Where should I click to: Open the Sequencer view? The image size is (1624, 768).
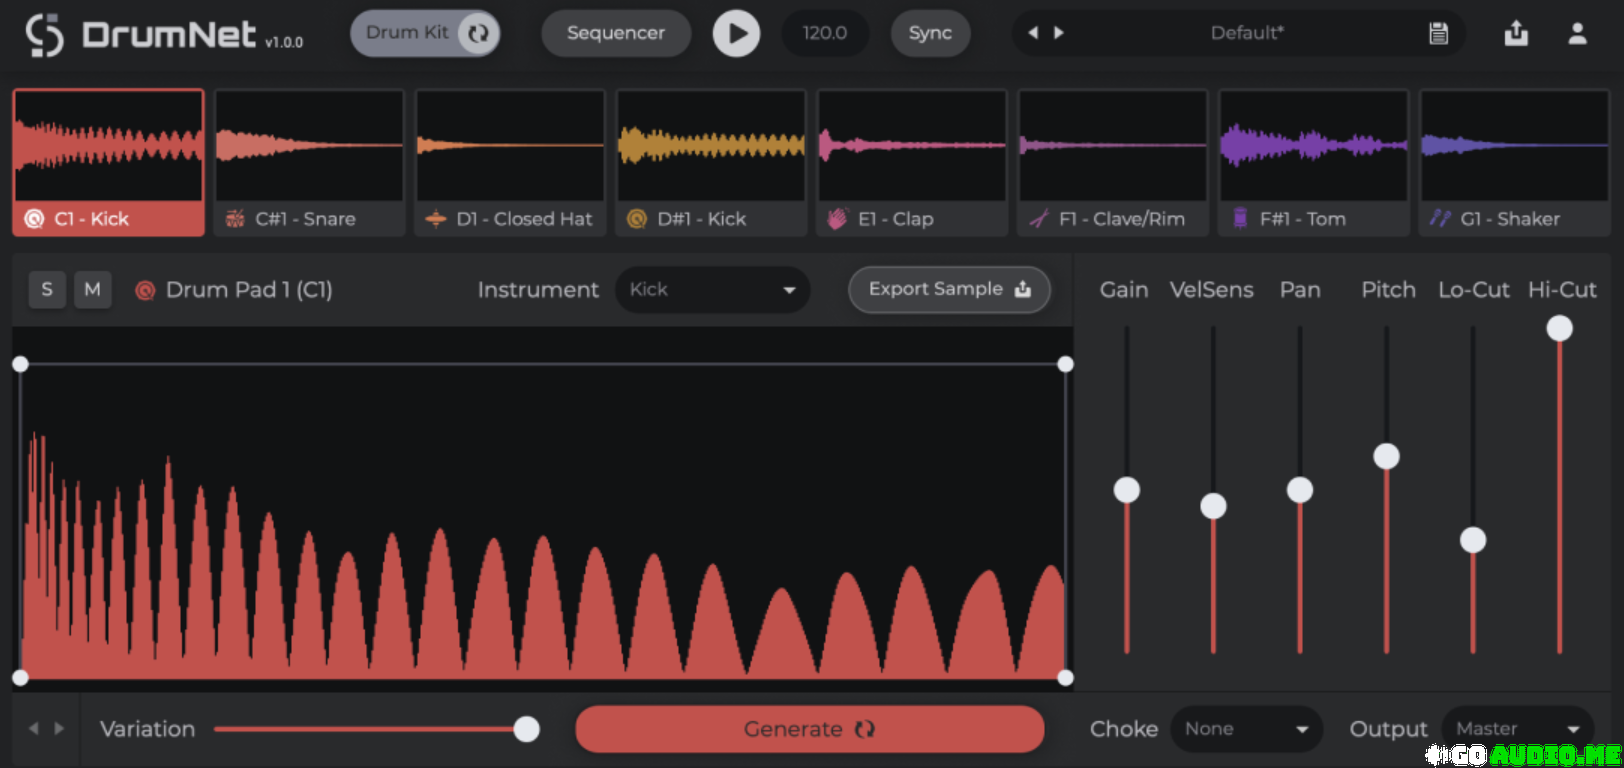616,33
